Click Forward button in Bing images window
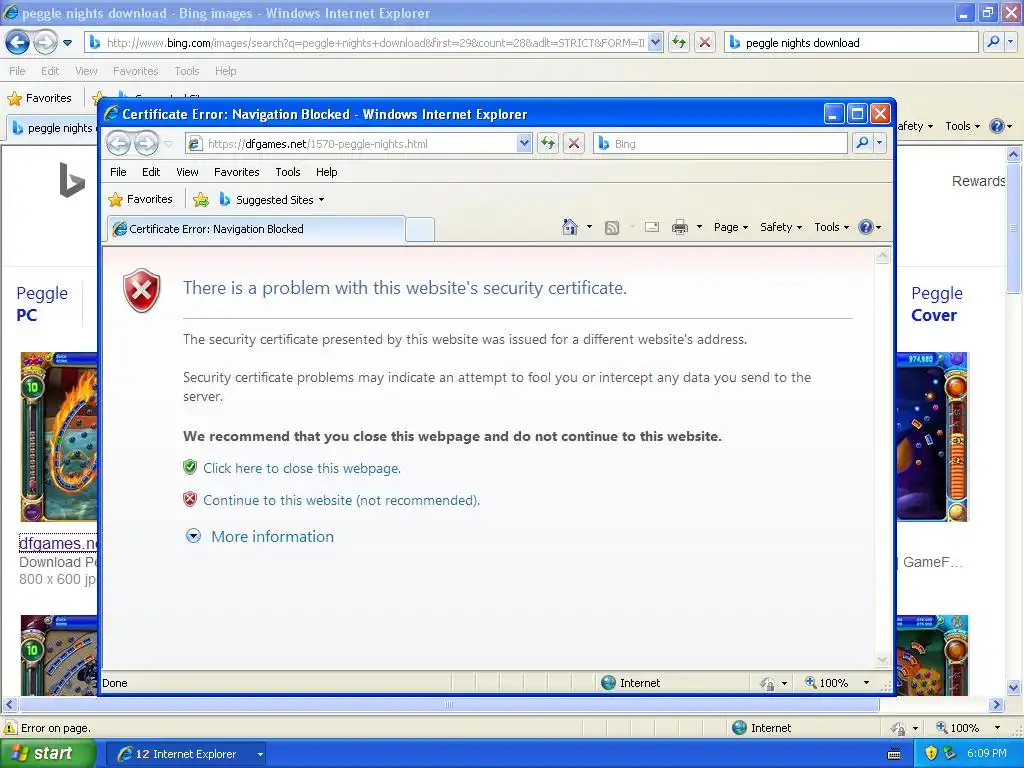This screenshot has height=768, width=1024. (45, 42)
